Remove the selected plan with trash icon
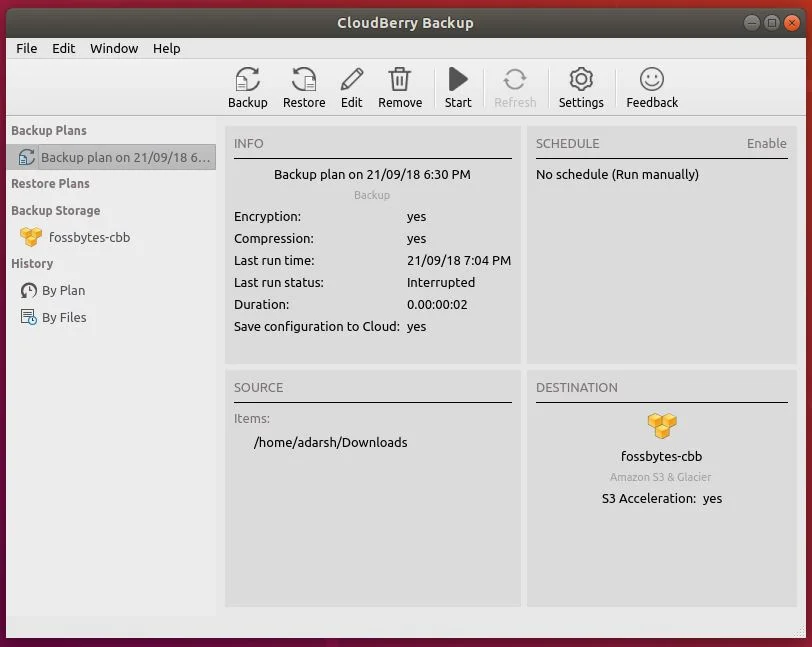The image size is (812, 647). (399, 80)
